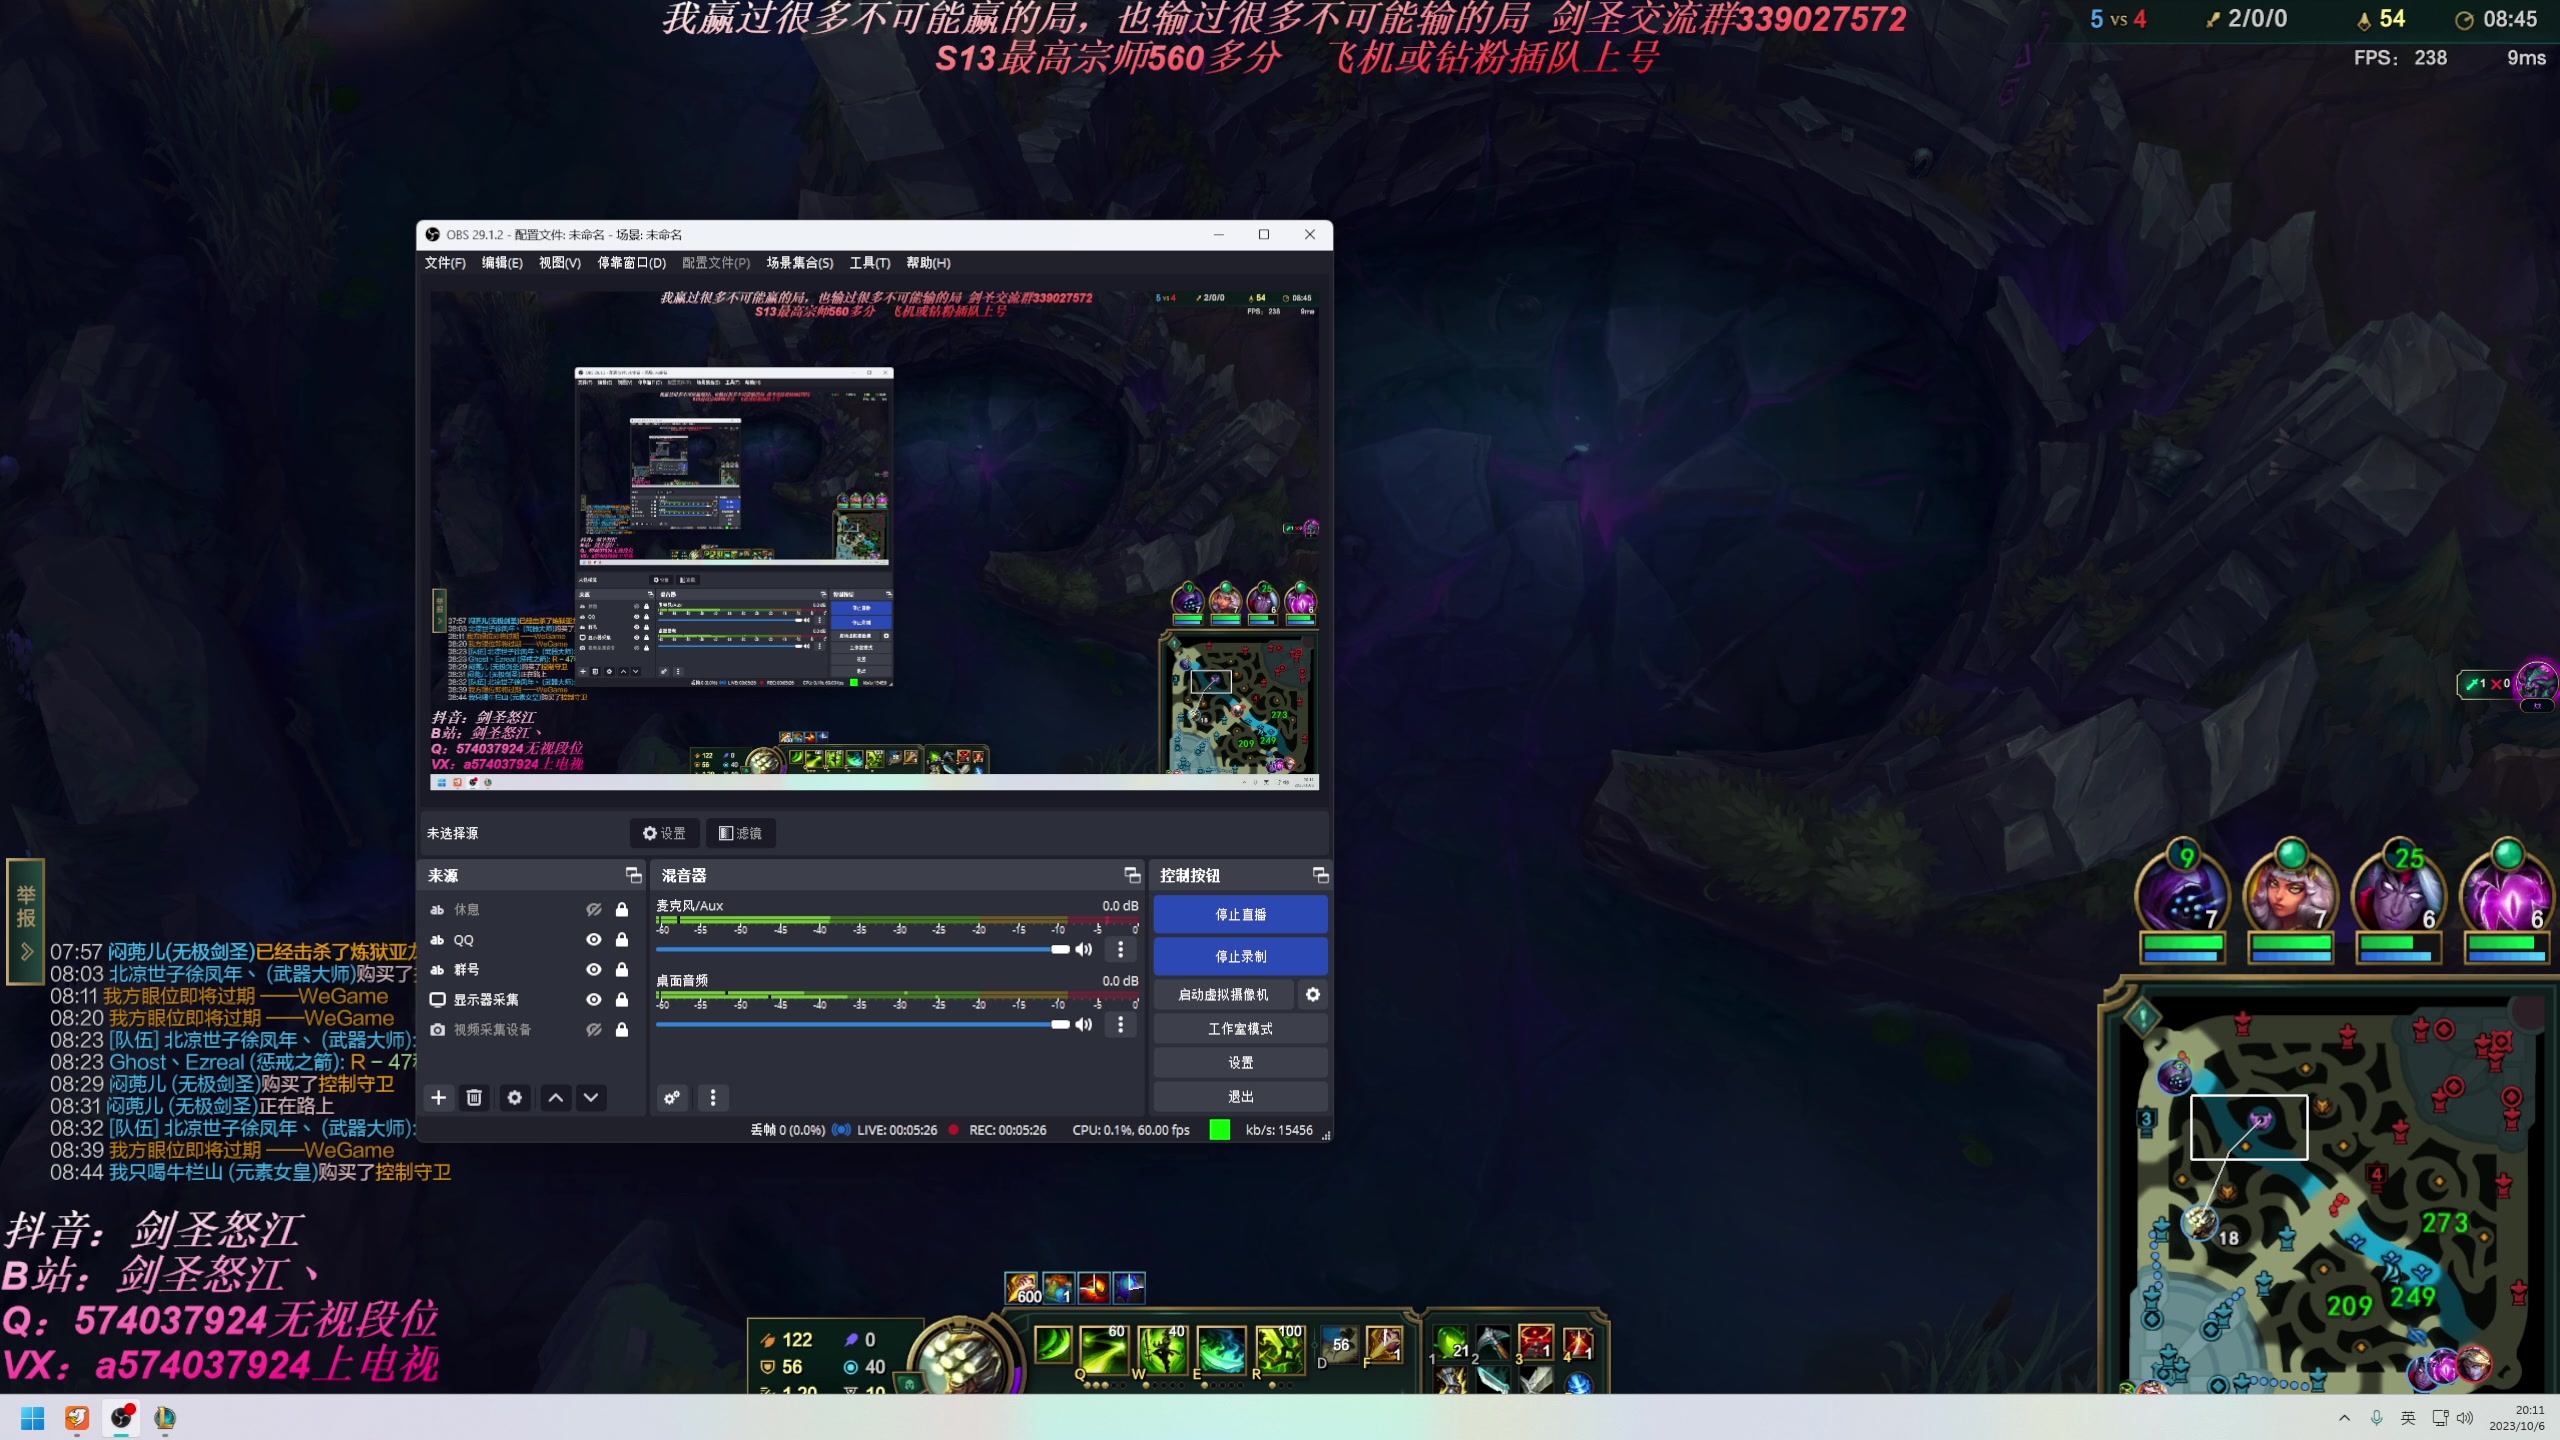
Task: Unlock the 显示器采集 source via its lock icon
Action: pos(622,999)
